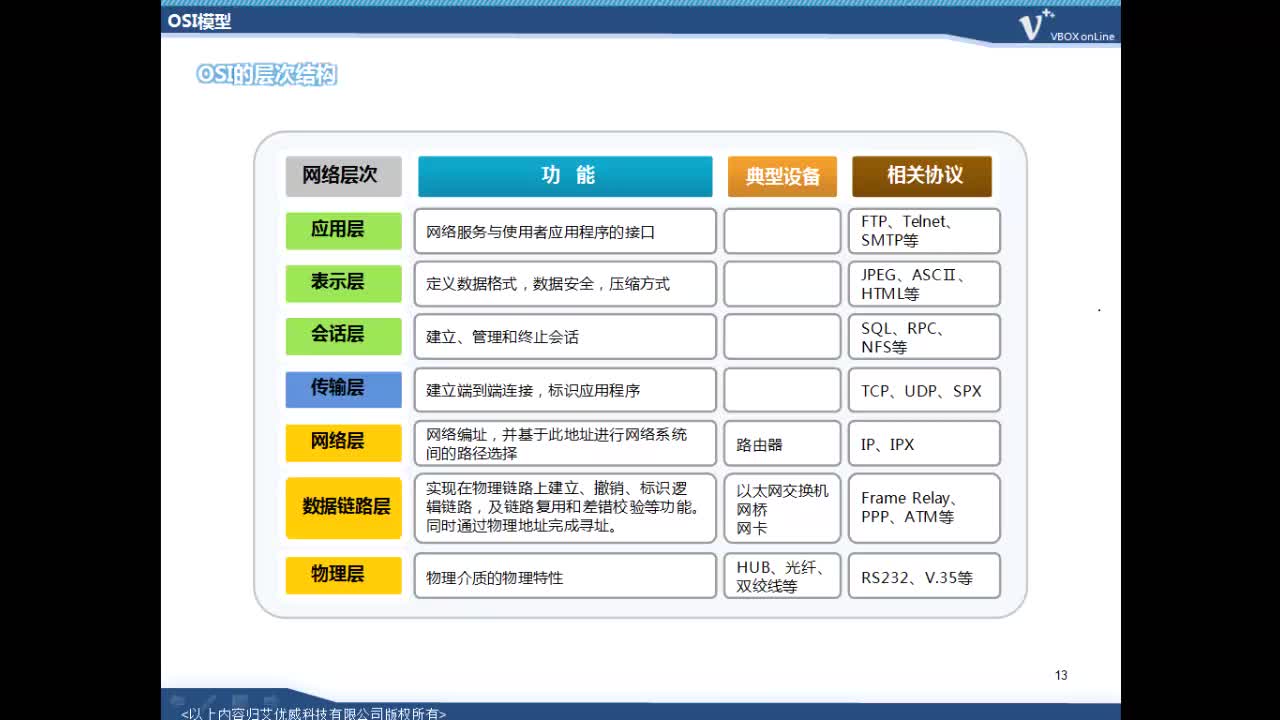Select the 表示层 layer label

point(343,283)
